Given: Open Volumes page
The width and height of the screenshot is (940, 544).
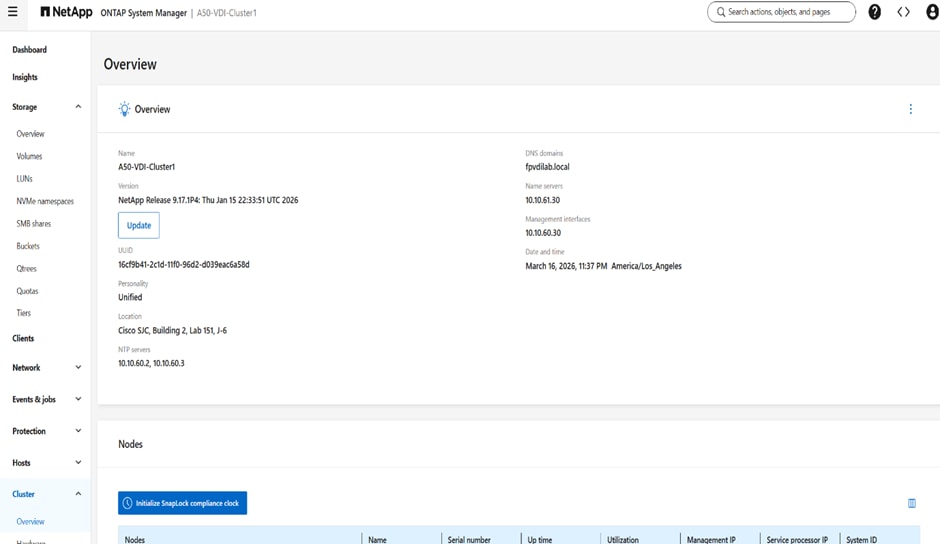Looking at the screenshot, I should (29, 156).
